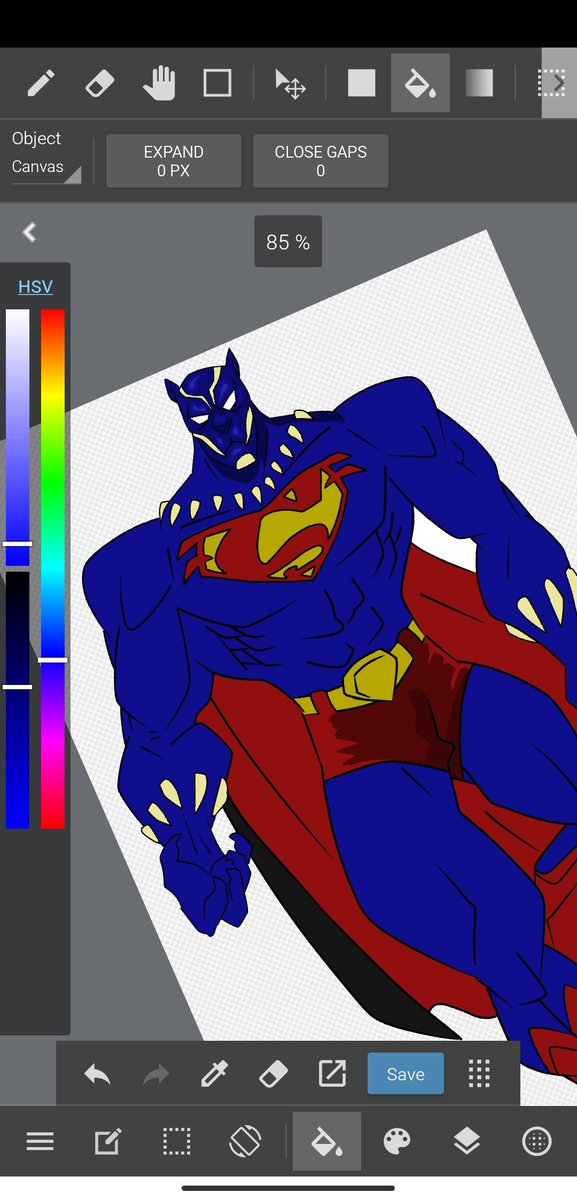This screenshot has height=1200, width=577.
Task: Redo the last undone action
Action: [156, 1074]
